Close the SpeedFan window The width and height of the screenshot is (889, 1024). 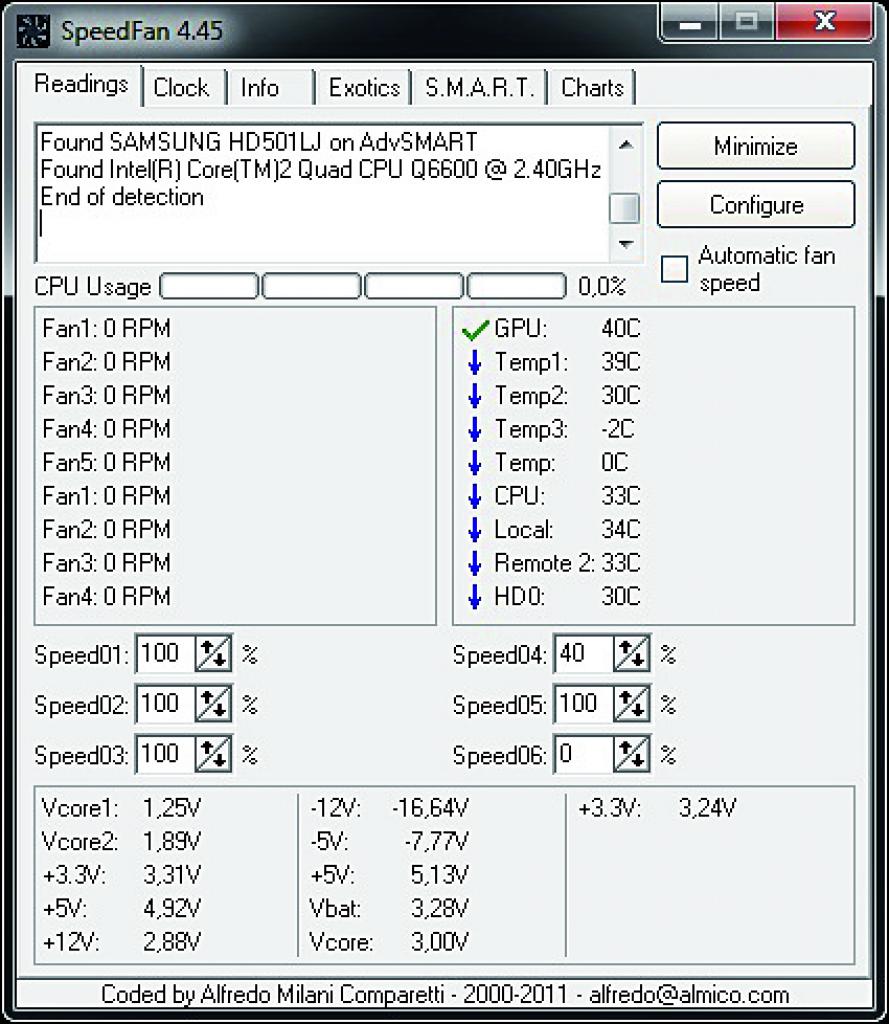tap(825, 24)
